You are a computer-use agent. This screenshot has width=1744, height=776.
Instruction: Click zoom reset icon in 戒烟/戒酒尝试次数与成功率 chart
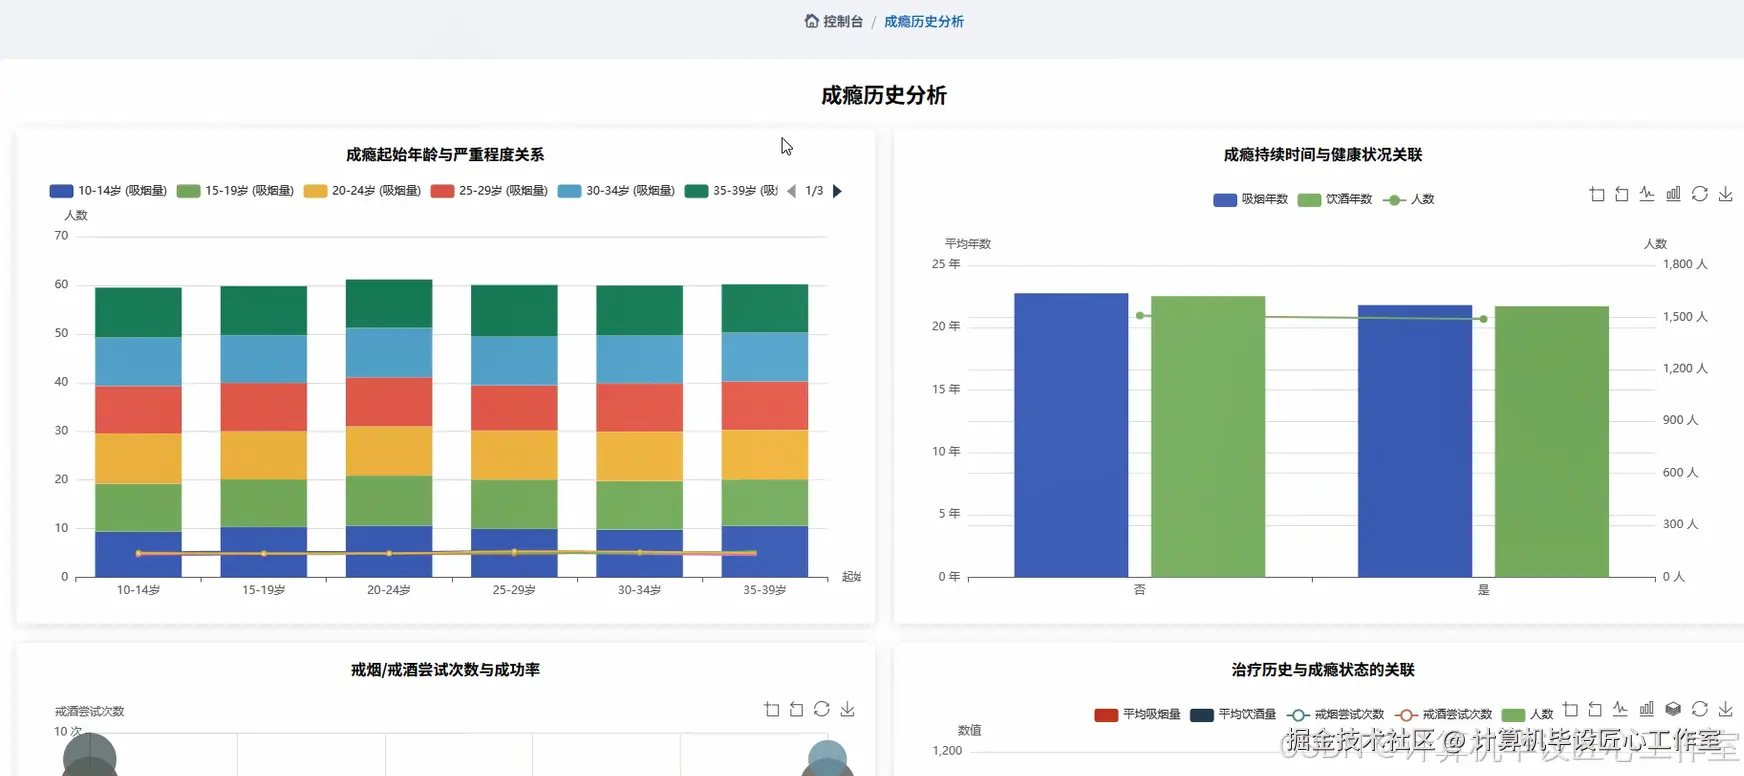(796, 709)
